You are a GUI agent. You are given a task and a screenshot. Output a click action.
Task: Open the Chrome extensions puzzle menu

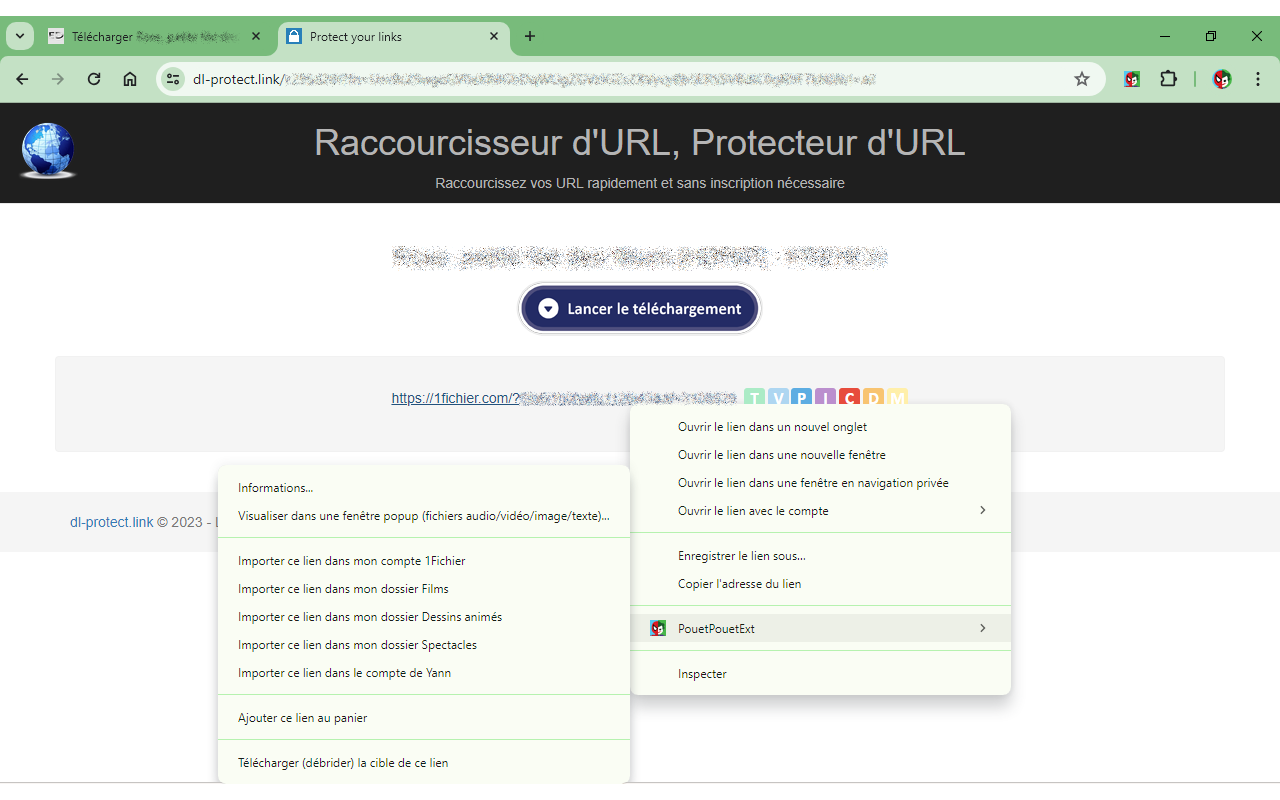click(x=1168, y=79)
